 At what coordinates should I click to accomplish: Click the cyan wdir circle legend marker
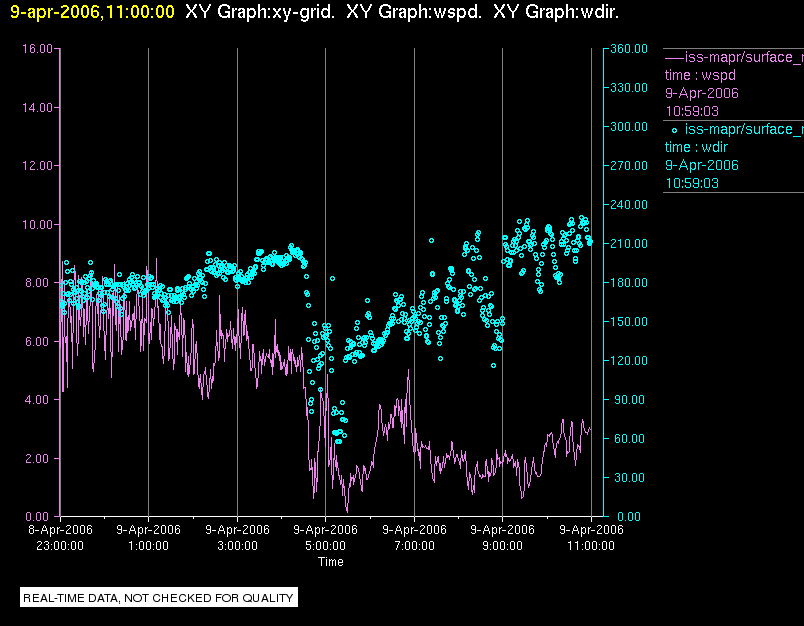(x=674, y=130)
